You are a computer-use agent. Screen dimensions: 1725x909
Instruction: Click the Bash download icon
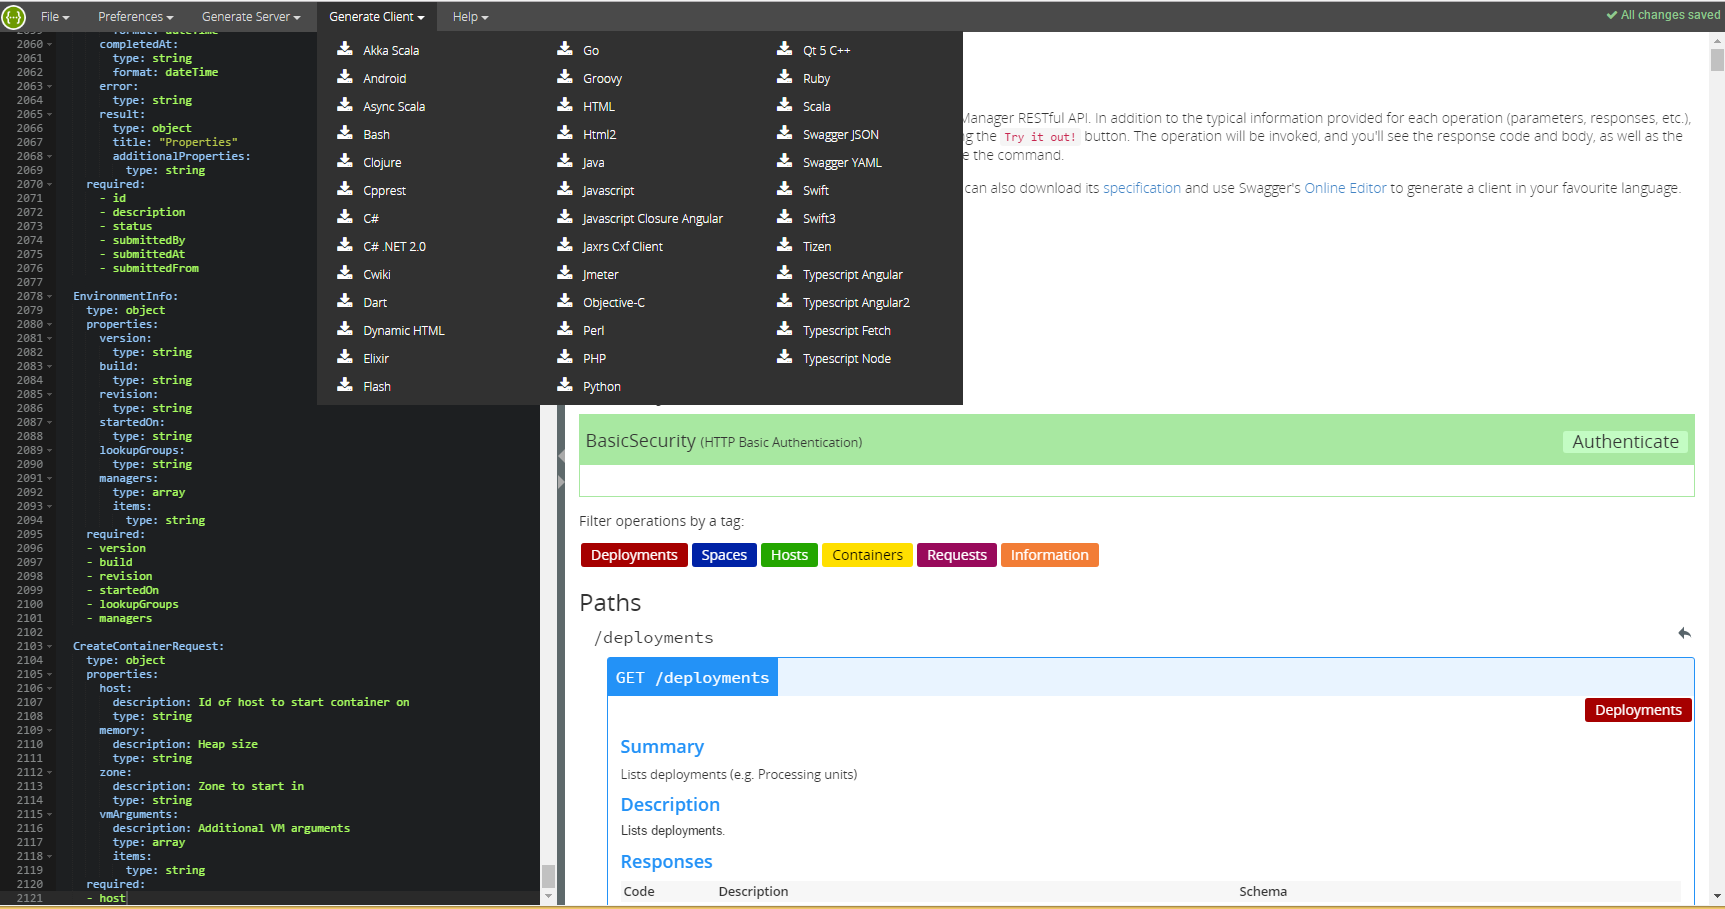345,133
